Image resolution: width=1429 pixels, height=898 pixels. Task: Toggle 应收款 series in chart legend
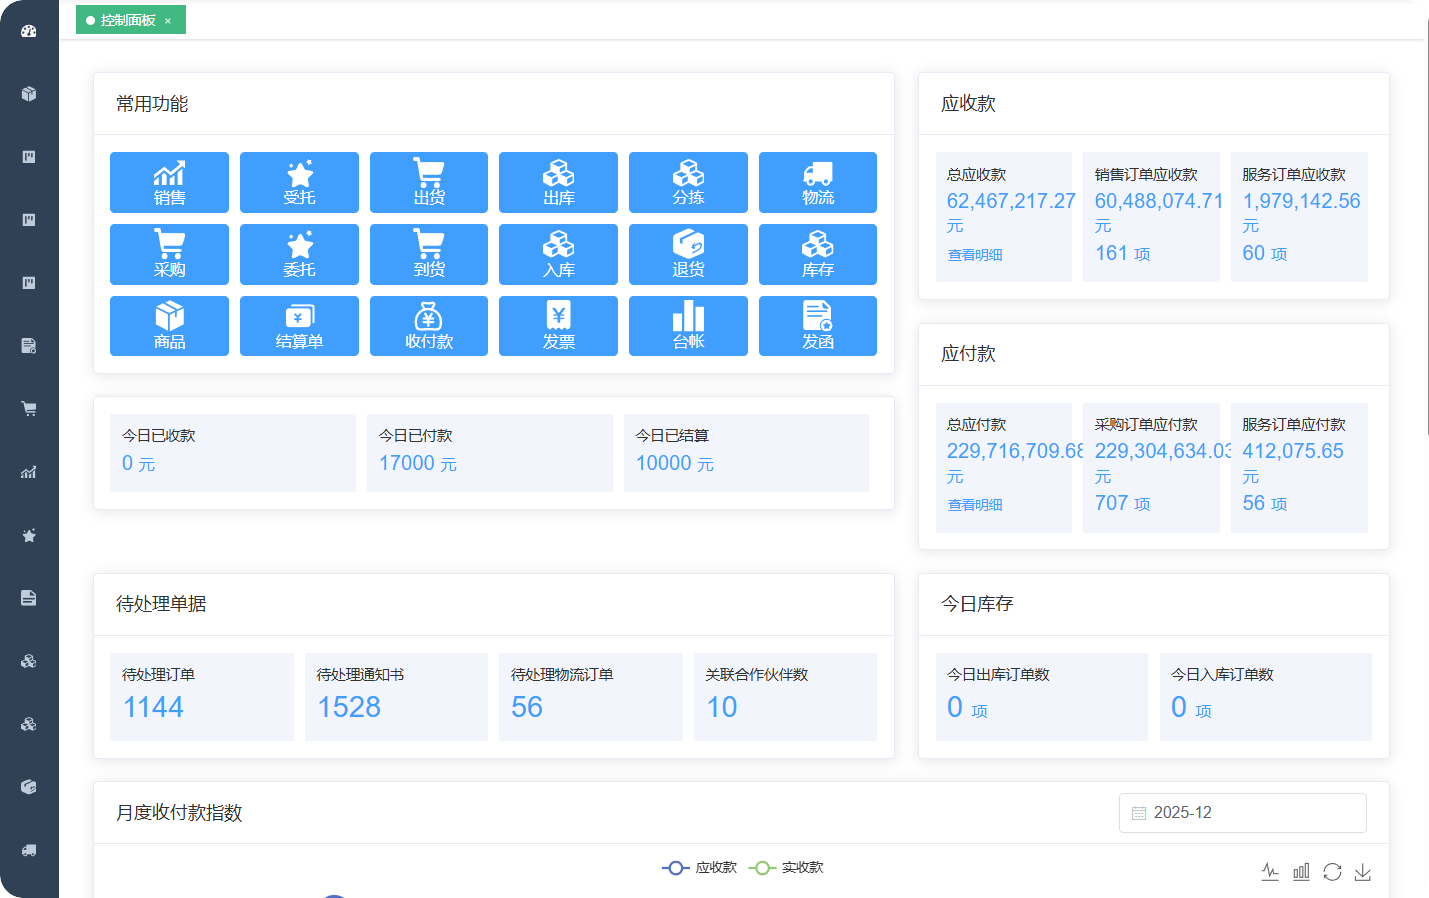coord(700,867)
